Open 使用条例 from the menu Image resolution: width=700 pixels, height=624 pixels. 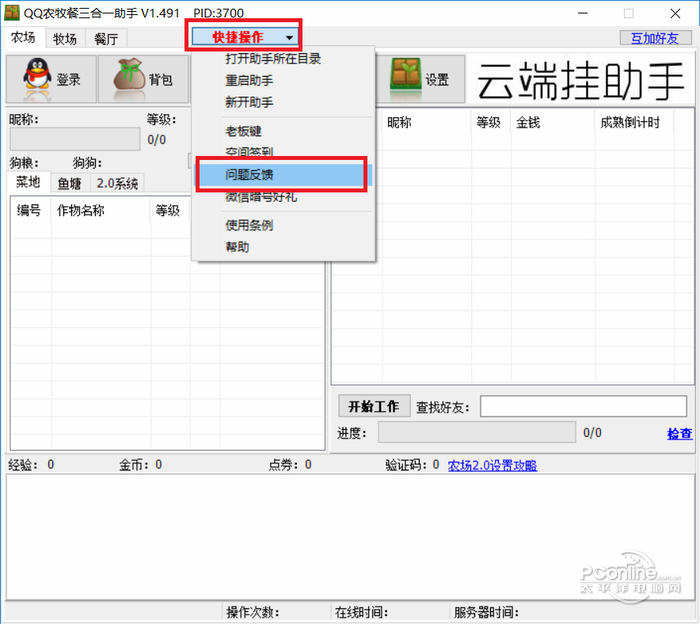(249, 225)
